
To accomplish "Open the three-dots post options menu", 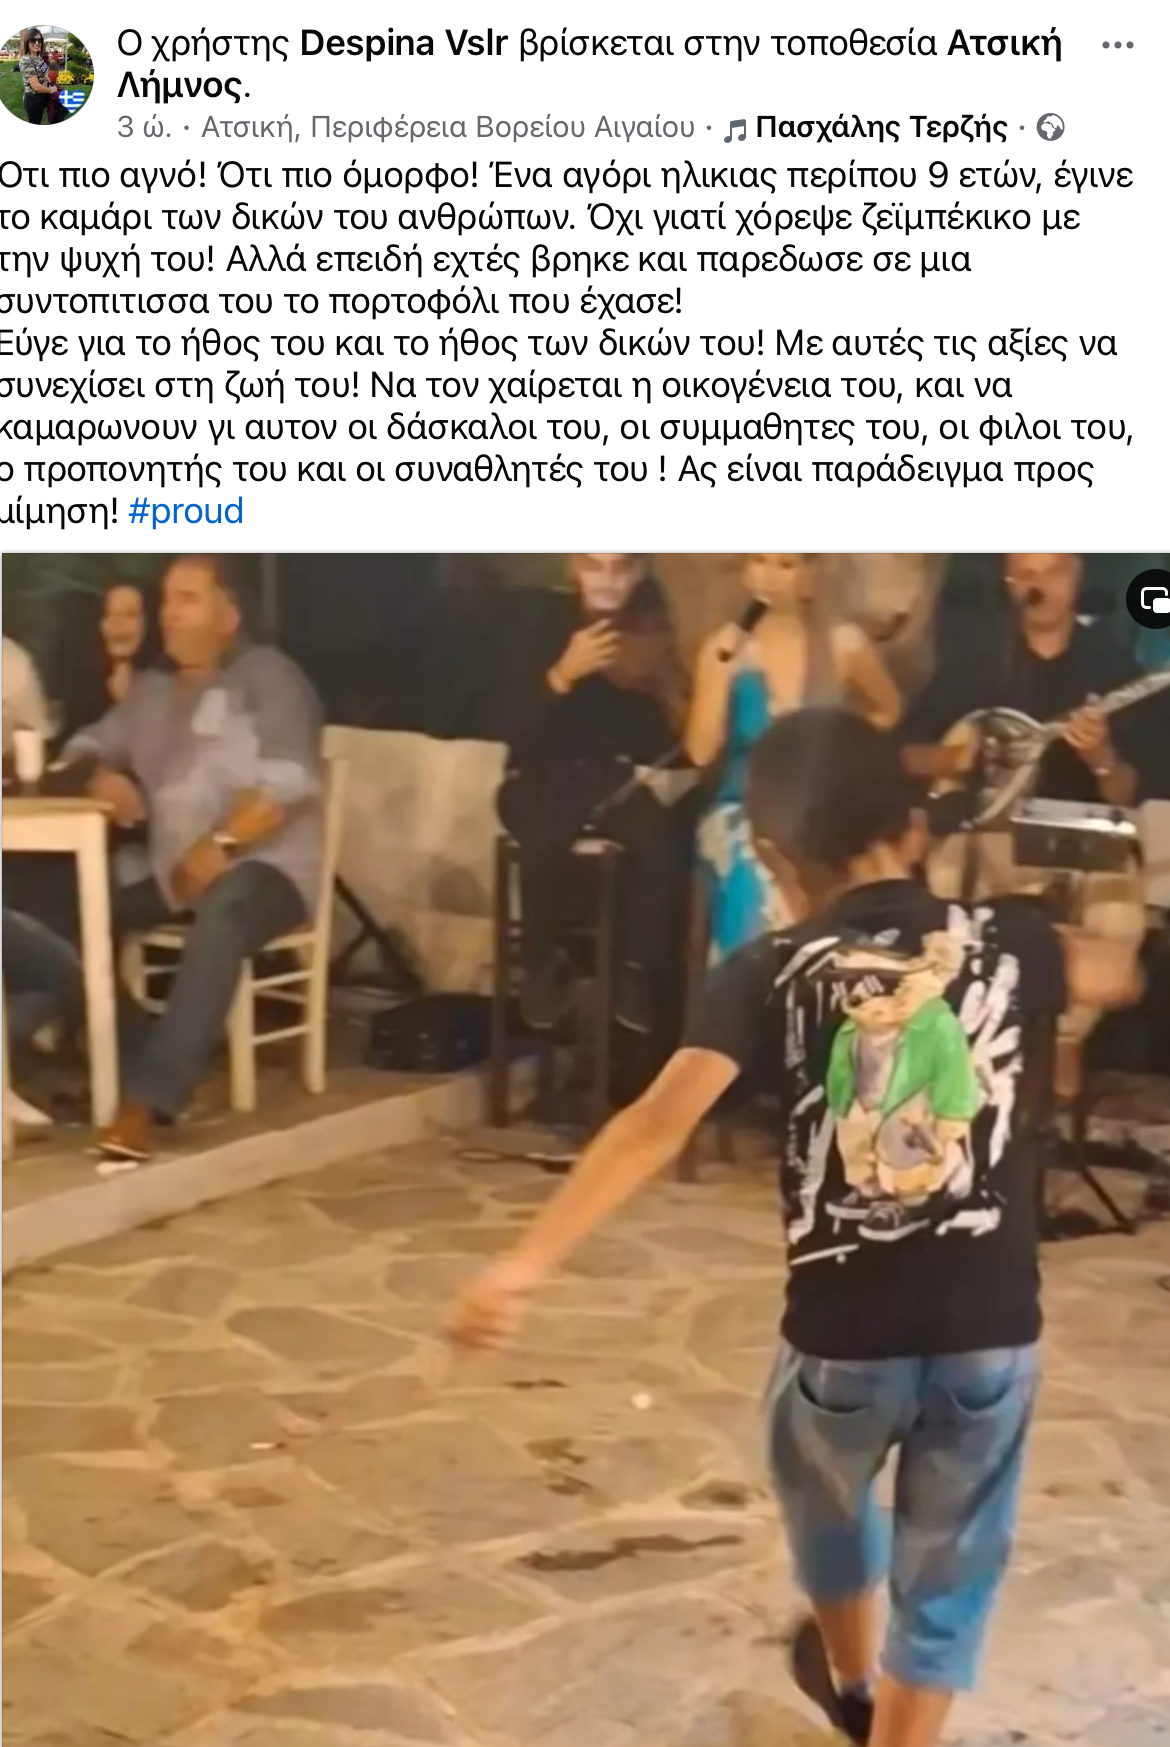I will [x=1117, y=46].
